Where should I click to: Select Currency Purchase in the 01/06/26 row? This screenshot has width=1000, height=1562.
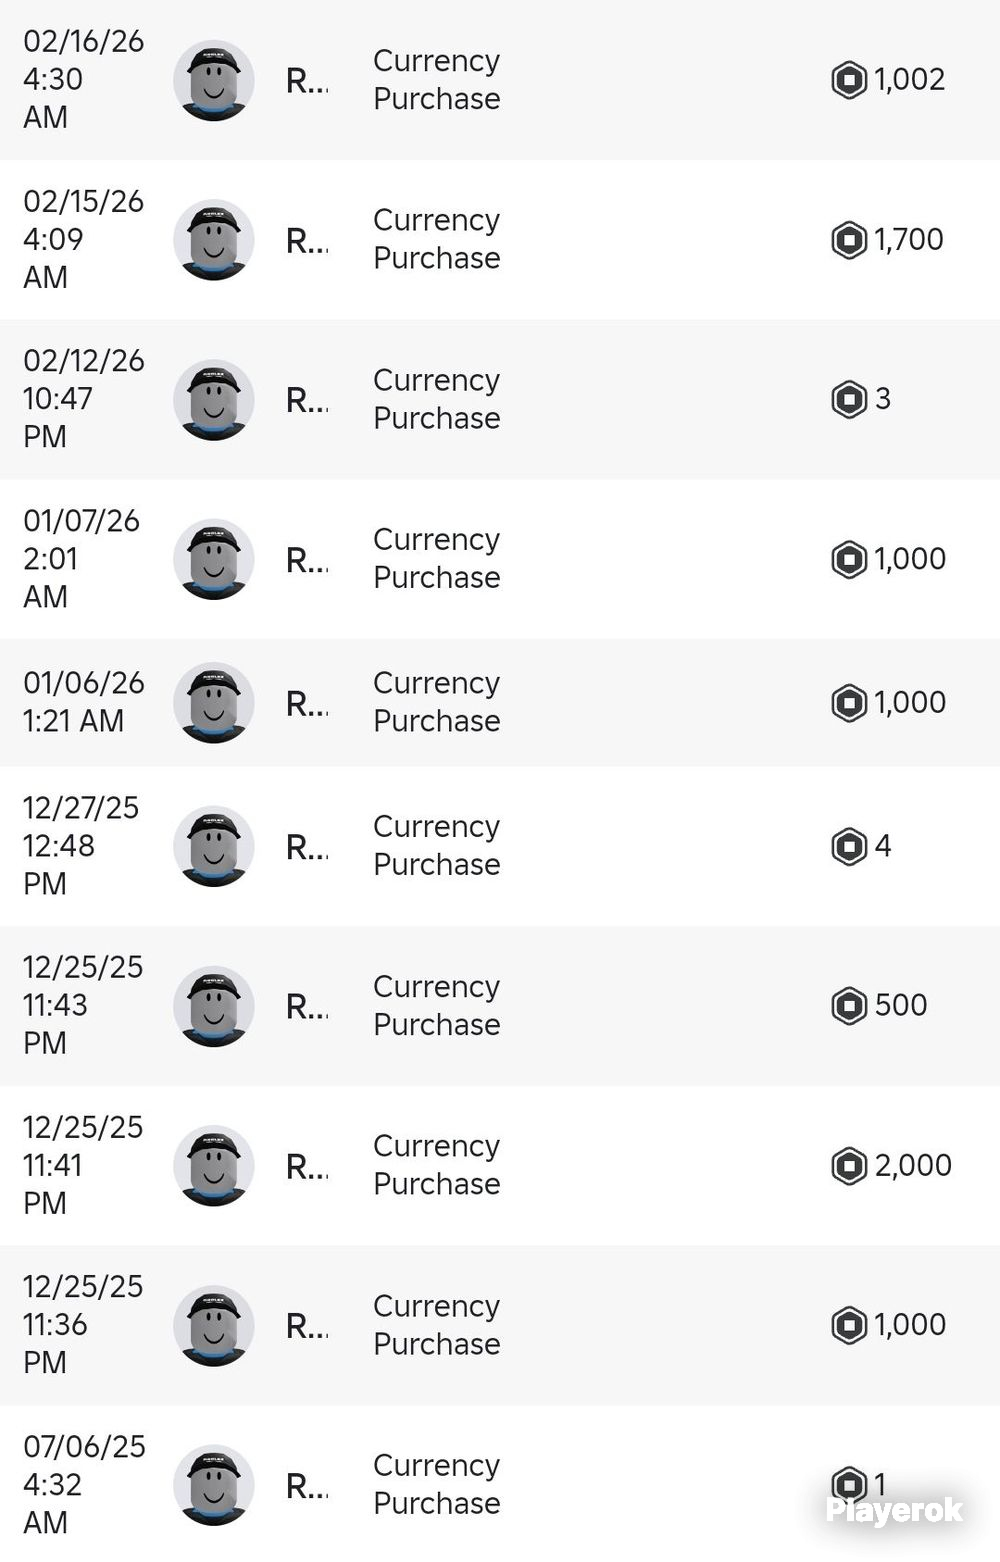[x=437, y=702]
